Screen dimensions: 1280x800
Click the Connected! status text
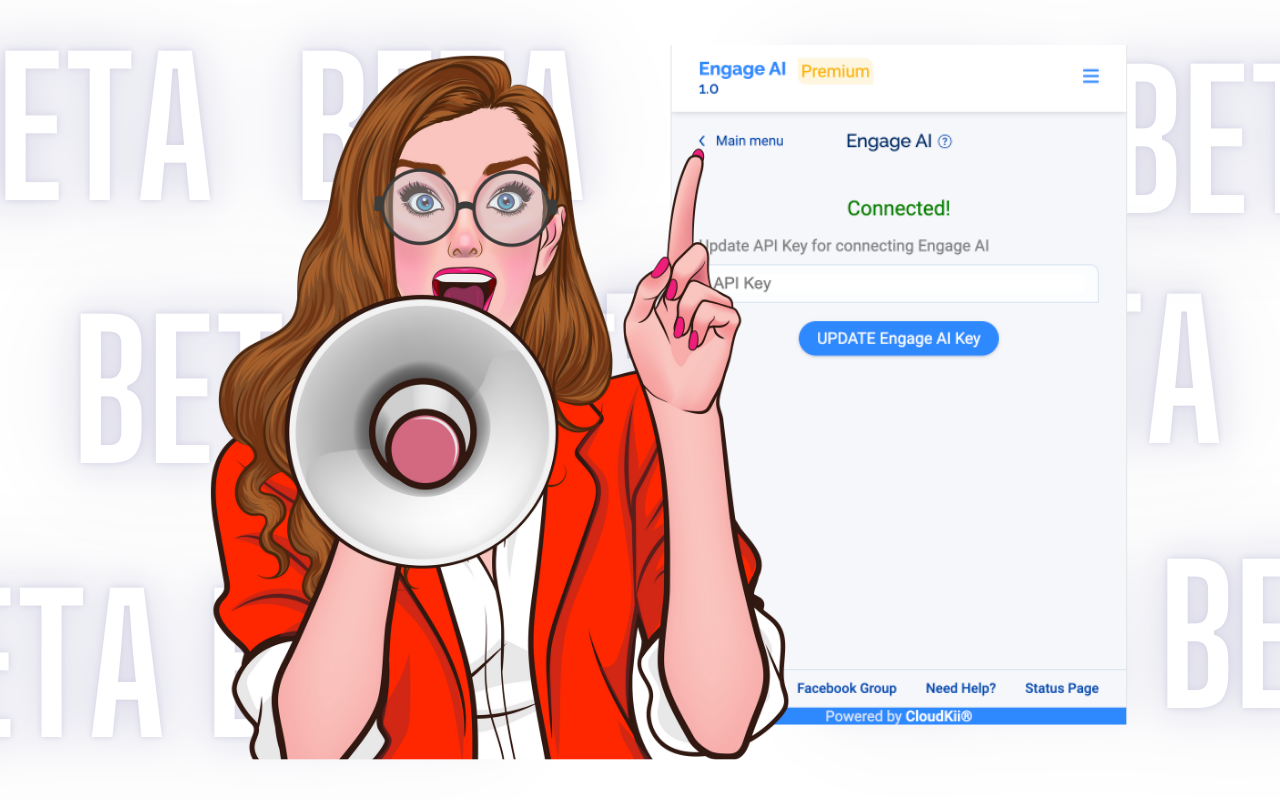[x=898, y=208]
